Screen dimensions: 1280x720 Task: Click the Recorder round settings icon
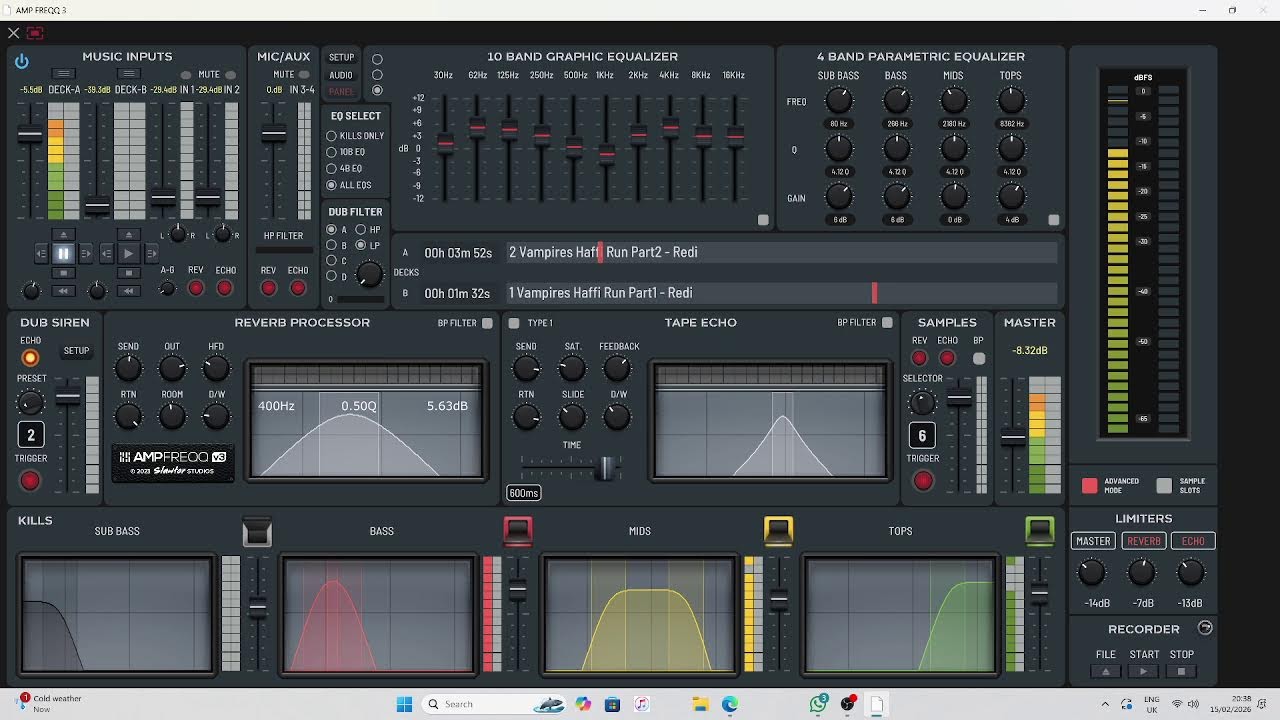tap(1205, 628)
